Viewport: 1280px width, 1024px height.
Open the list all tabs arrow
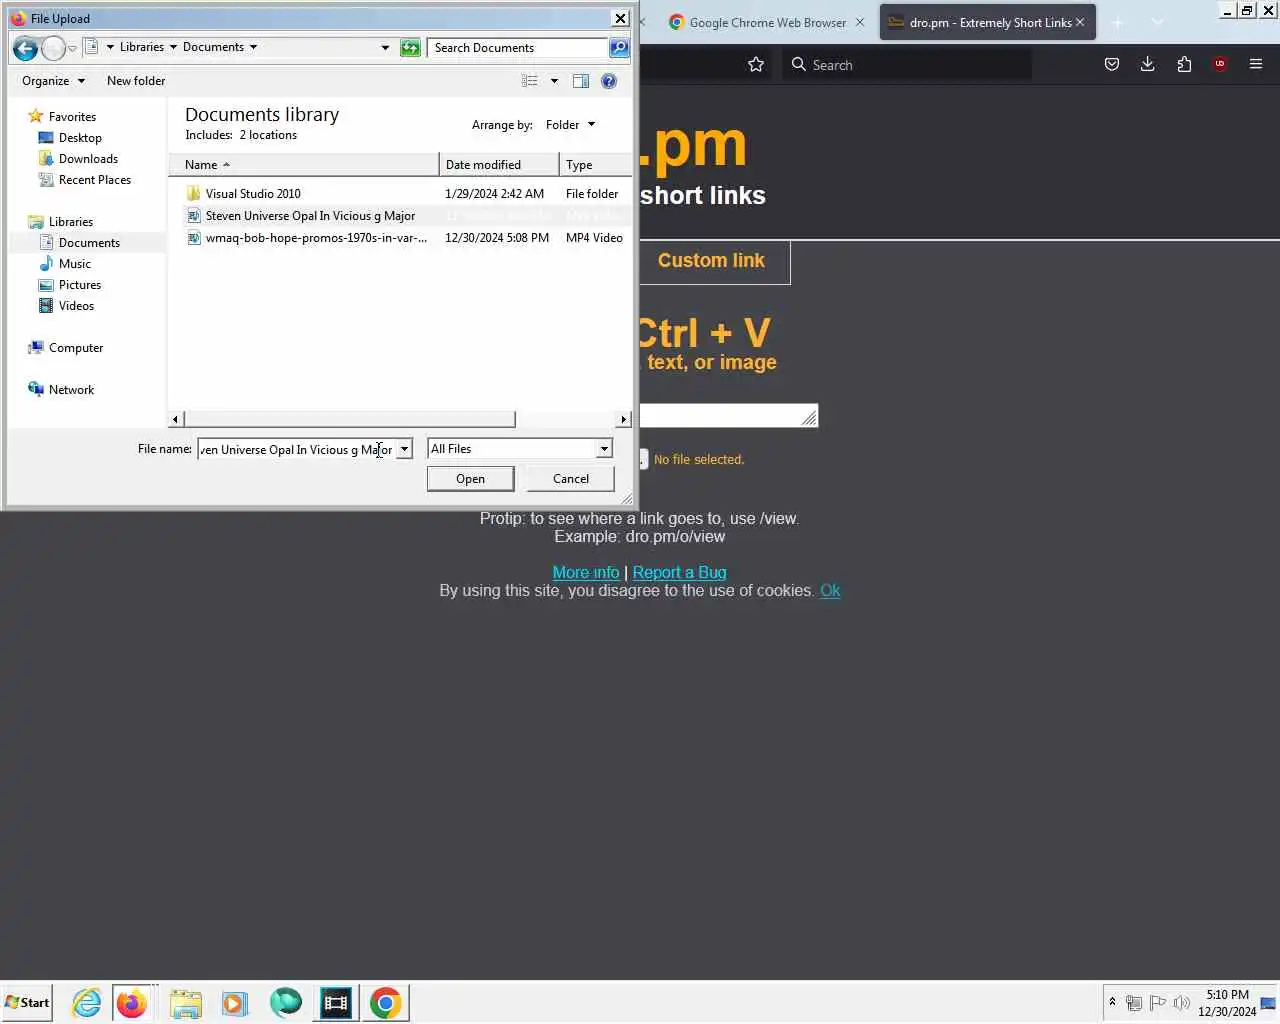coord(1157,22)
